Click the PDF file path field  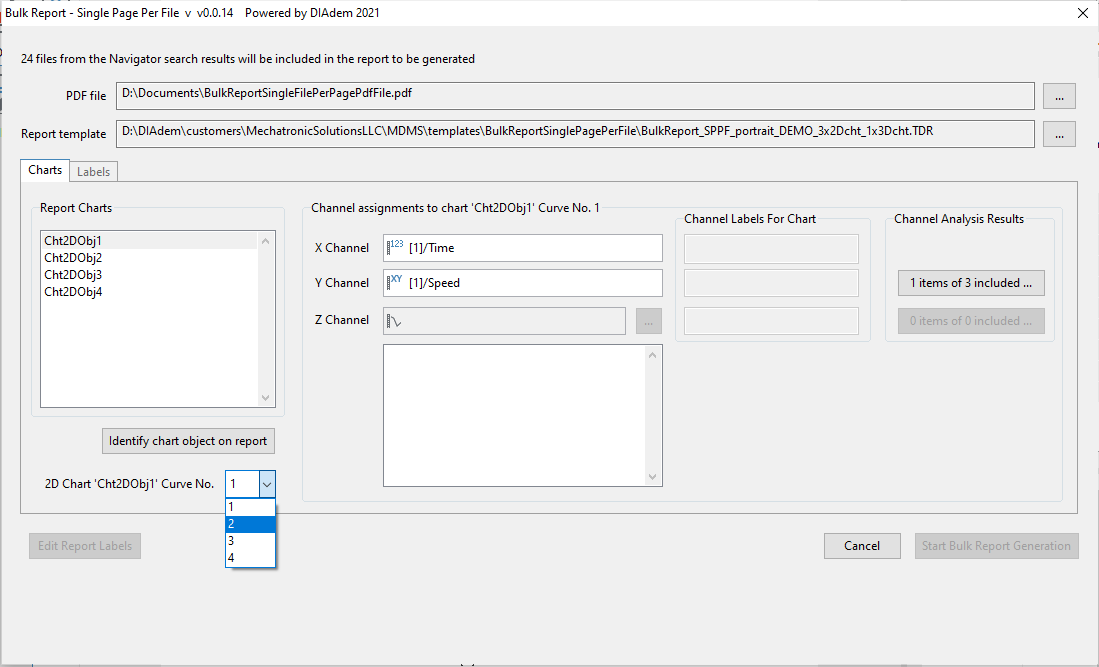[575, 95]
